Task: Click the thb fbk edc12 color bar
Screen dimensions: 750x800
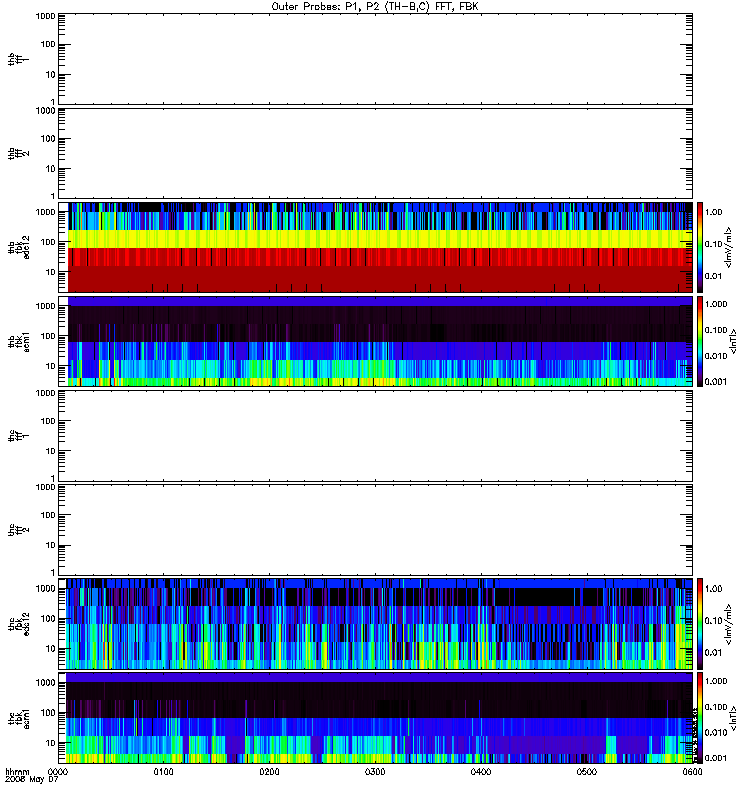Action: [x=700, y=247]
